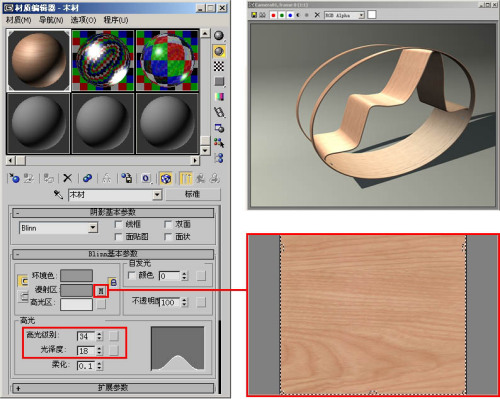Click 高光区 specular color swatch
The width and height of the screenshot is (500, 399).
coord(76,304)
